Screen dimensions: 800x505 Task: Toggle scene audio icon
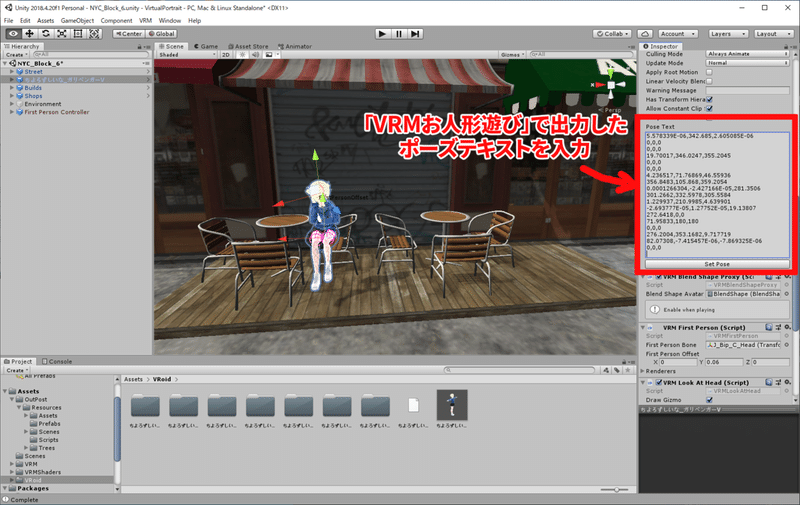(x=256, y=55)
